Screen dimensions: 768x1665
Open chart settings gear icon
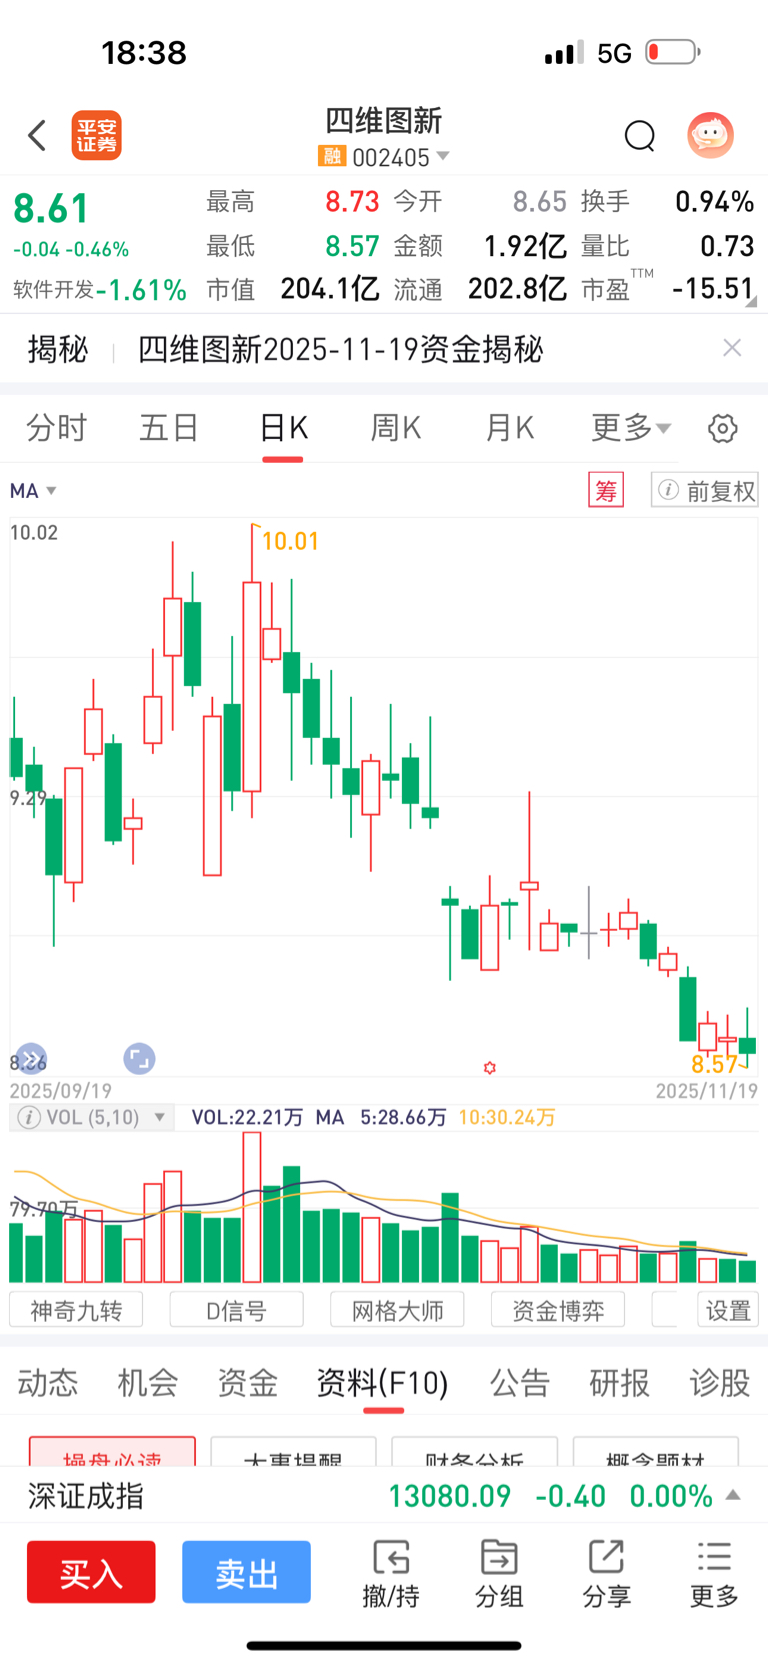pos(723,429)
